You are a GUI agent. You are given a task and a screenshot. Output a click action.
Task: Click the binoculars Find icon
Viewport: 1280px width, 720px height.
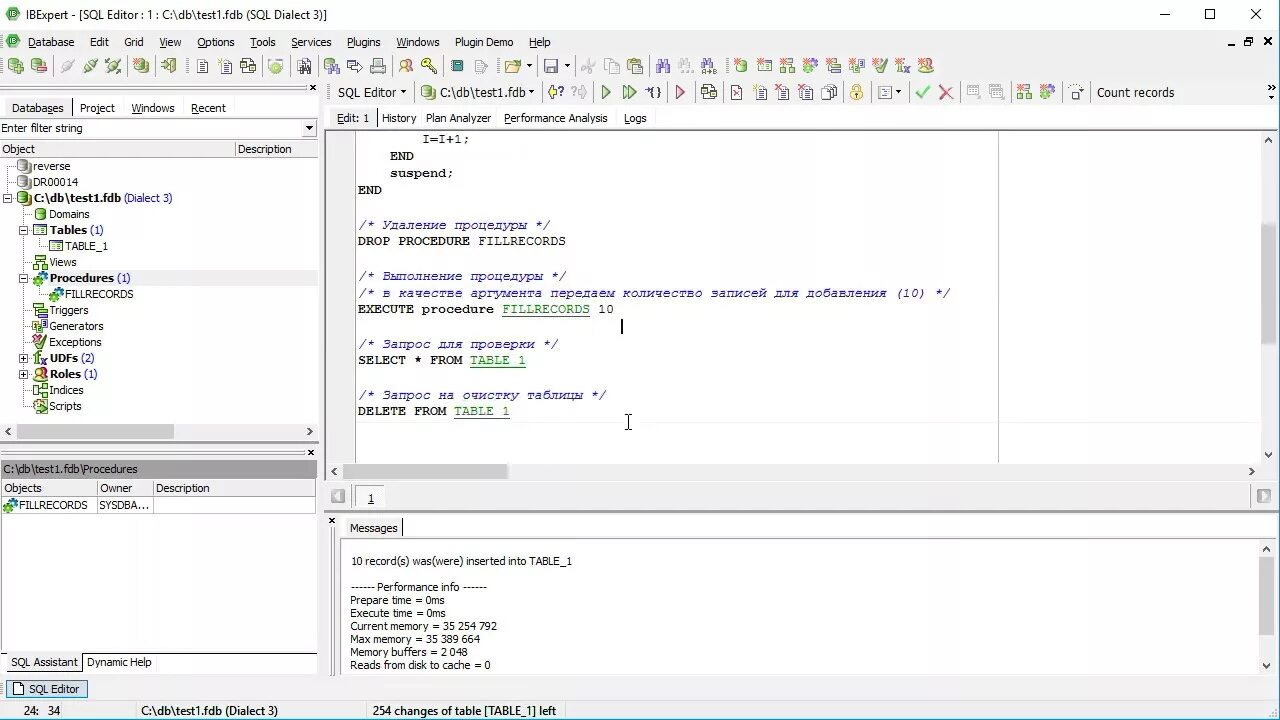coord(662,66)
